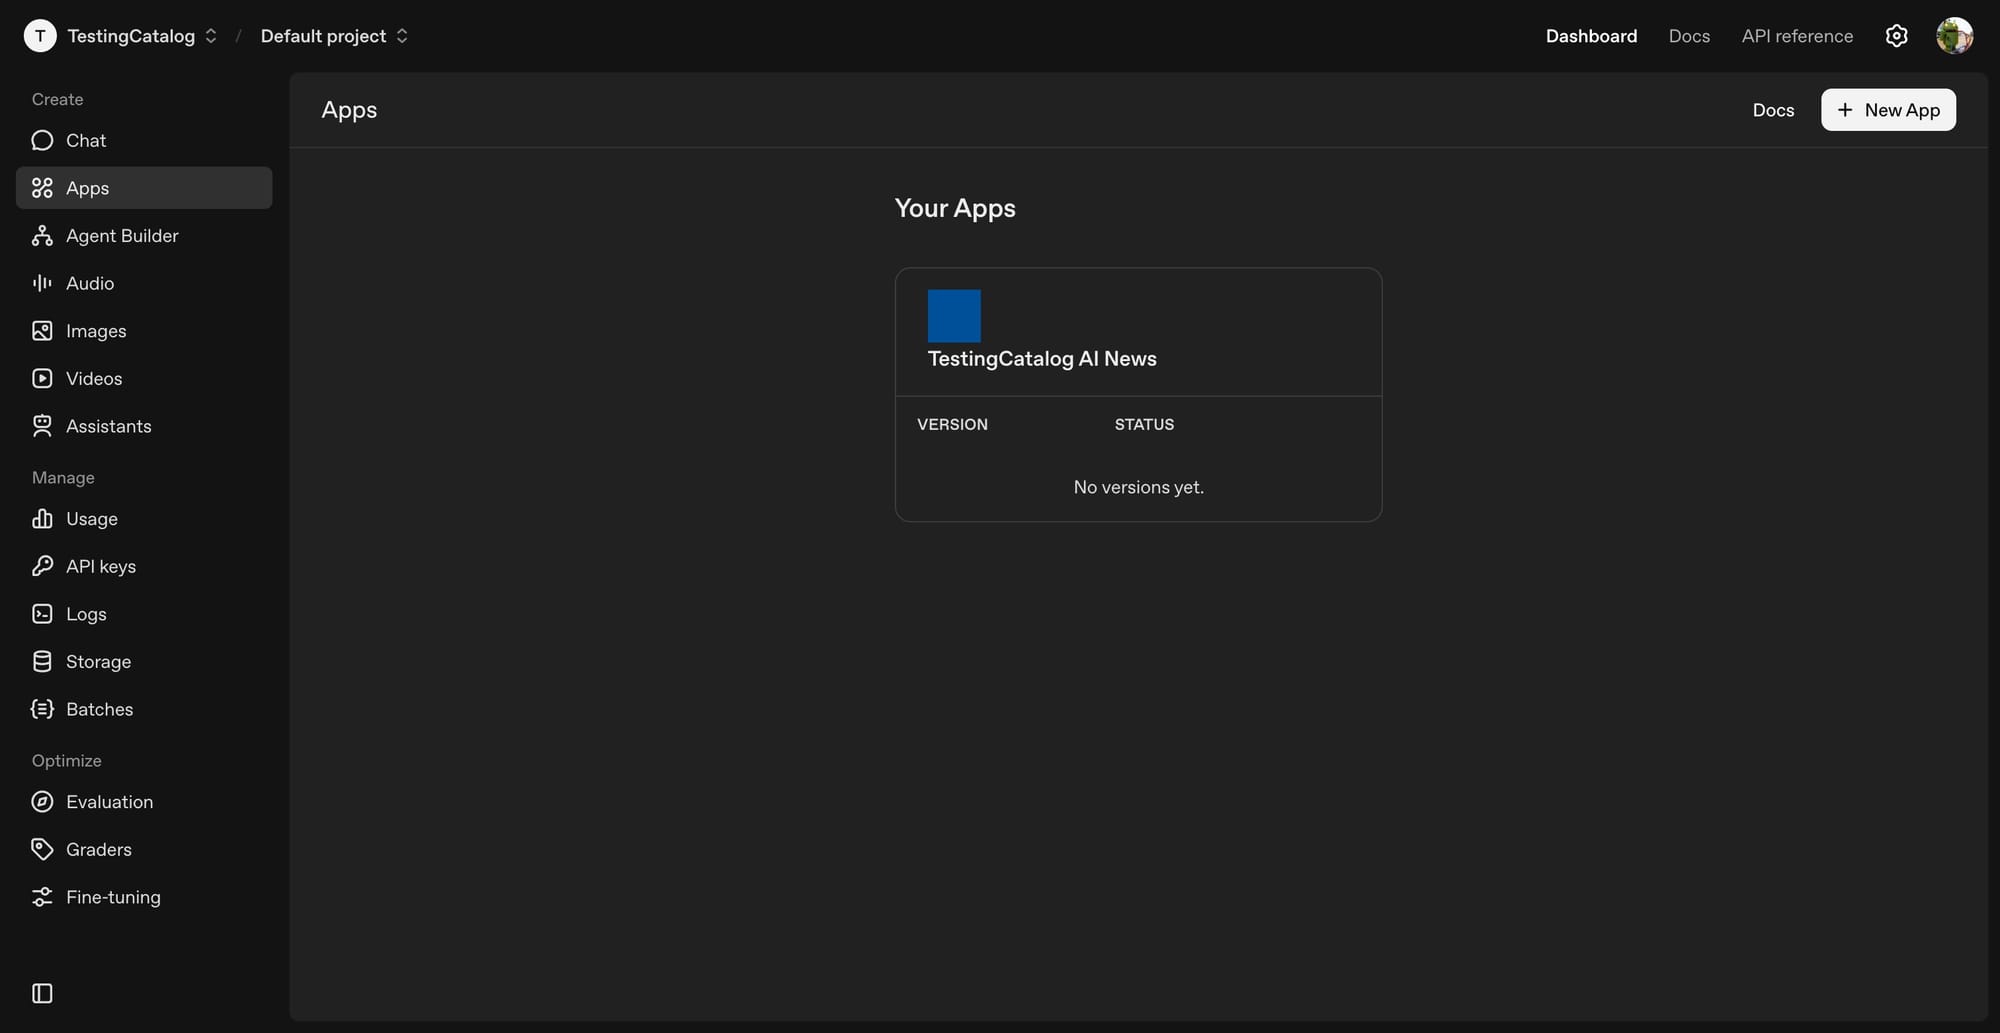
Task: Switch to the Docs tab
Action: (x=1689, y=35)
